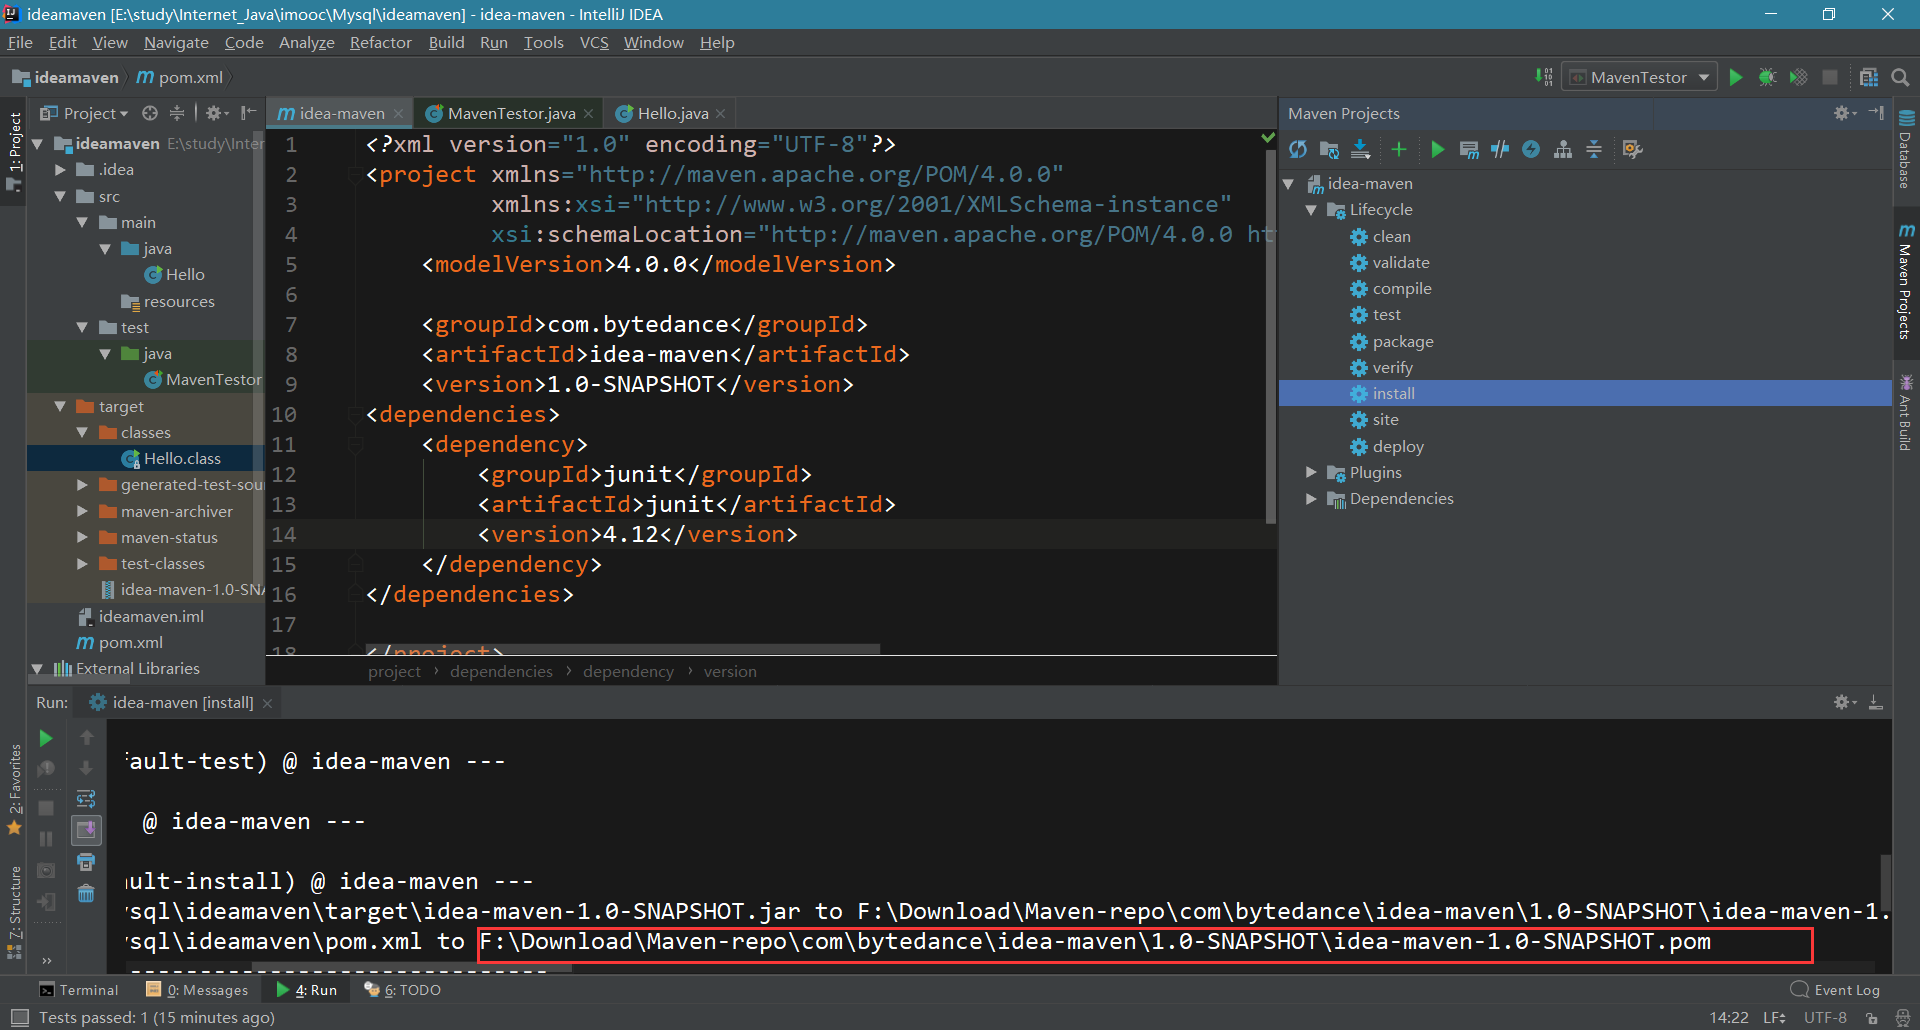Toggle the Maven Projects side tab

1906,282
